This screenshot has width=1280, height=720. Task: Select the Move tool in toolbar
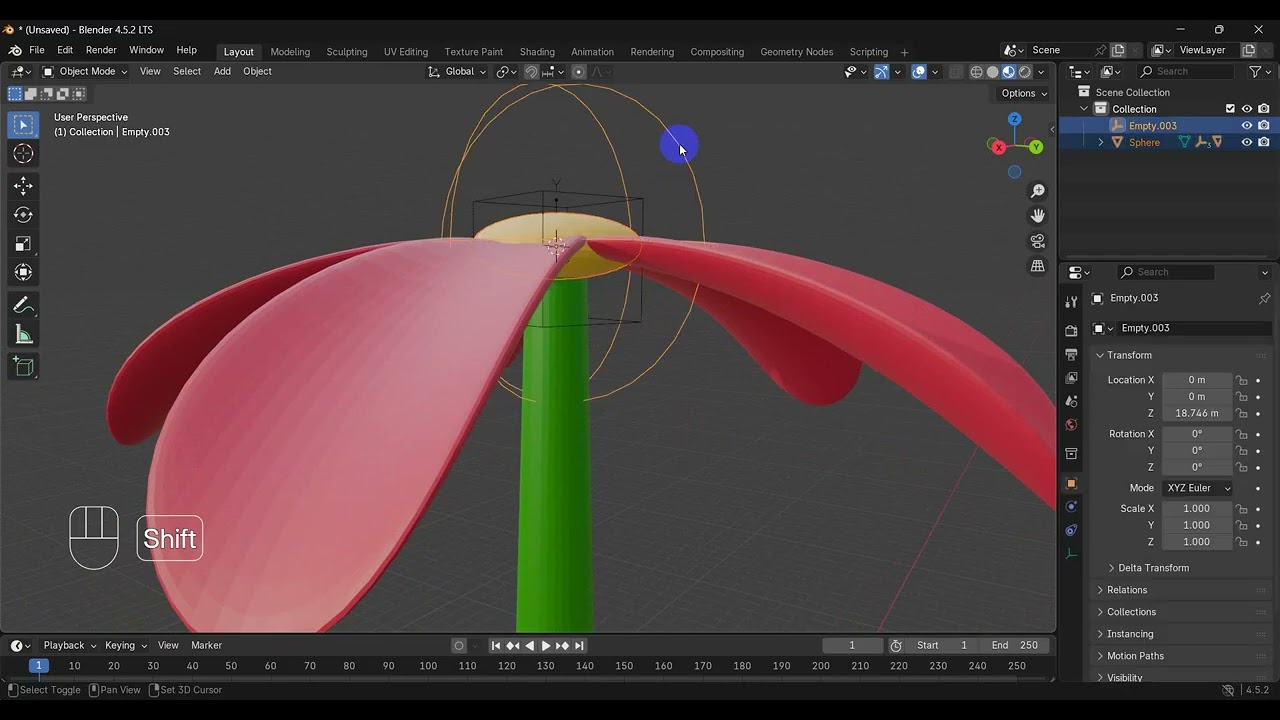[23, 186]
